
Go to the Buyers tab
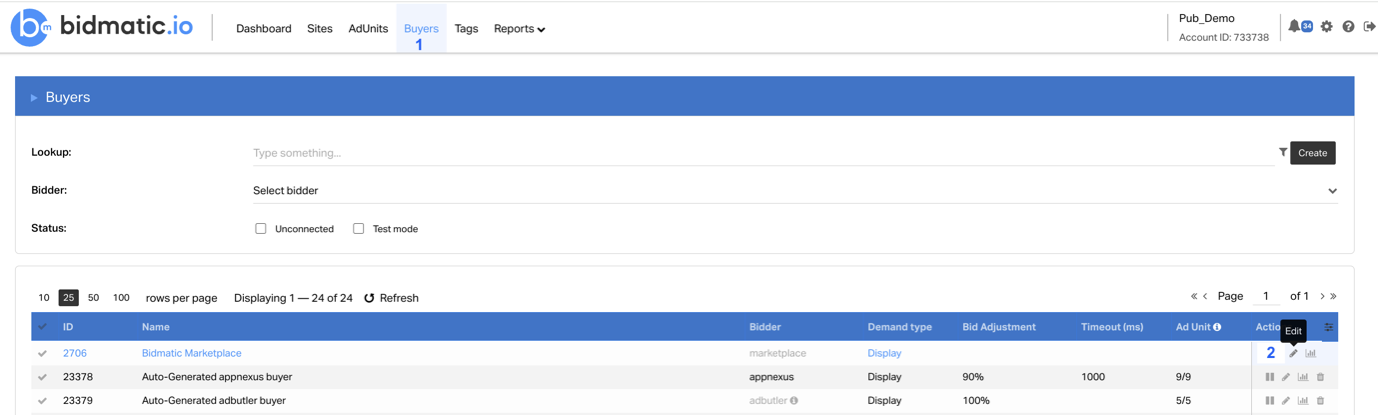point(421,29)
